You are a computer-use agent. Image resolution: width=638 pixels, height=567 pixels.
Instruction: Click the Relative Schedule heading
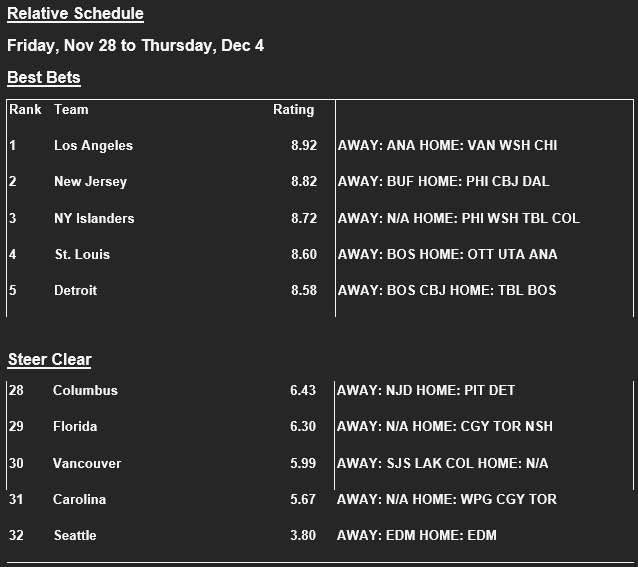75,14
